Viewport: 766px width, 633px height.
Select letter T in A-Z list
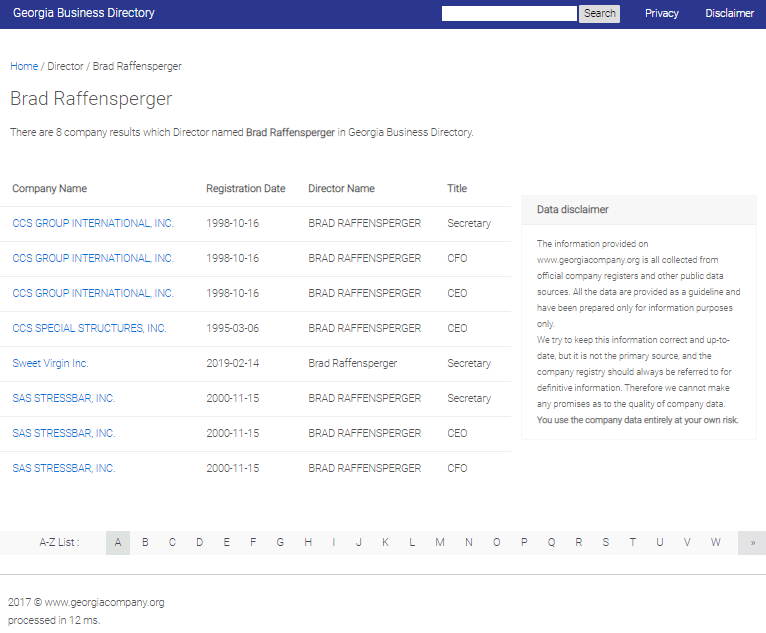point(633,543)
